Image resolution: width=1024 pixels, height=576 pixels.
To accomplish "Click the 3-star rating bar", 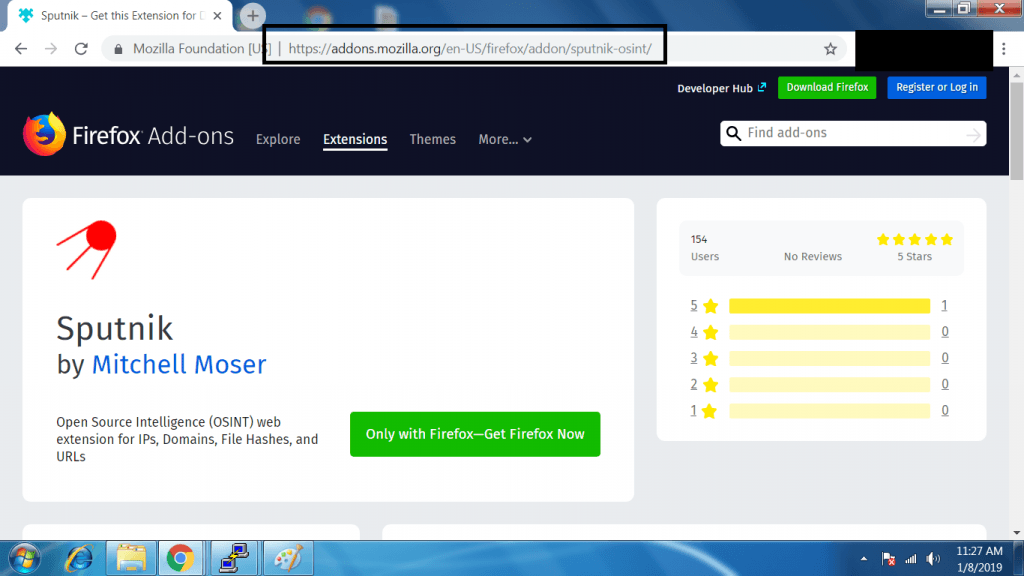I will (x=829, y=358).
